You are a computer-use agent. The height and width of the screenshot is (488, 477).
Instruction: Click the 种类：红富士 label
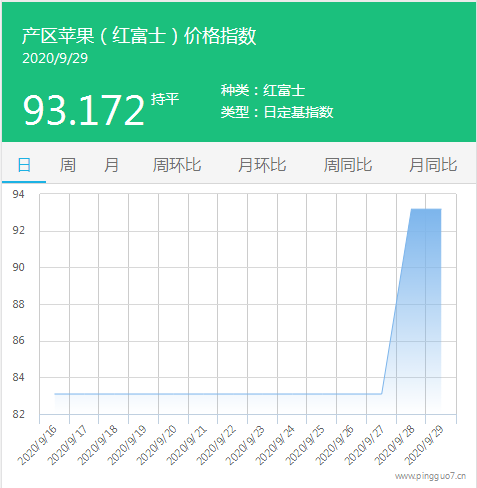263,90
